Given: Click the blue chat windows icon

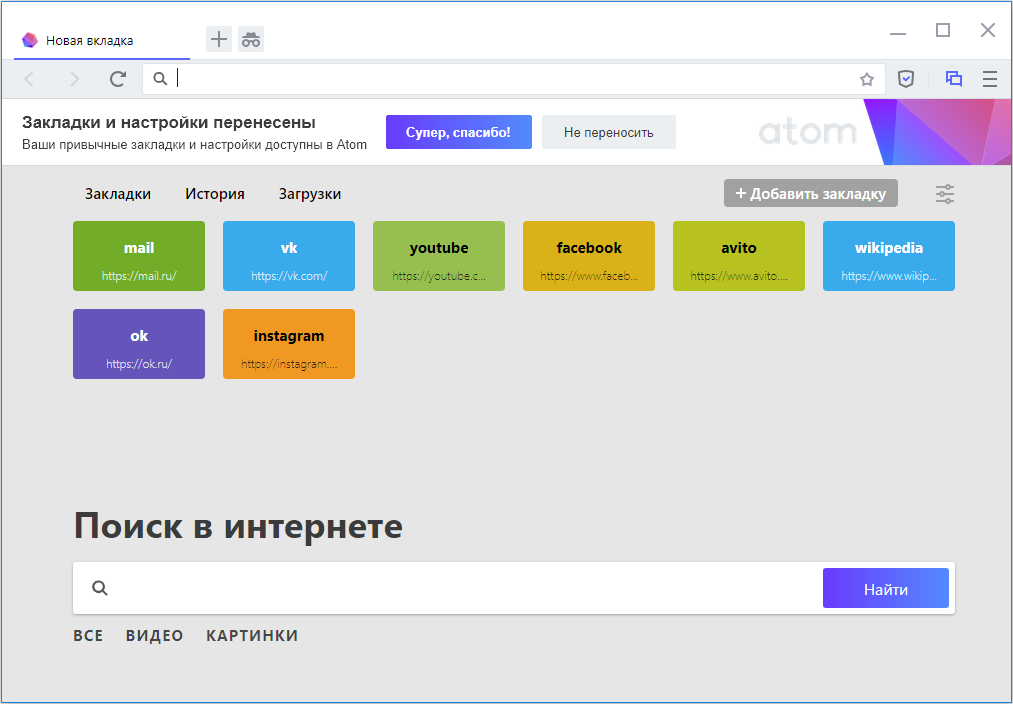Looking at the screenshot, I should [x=954, y=79].
